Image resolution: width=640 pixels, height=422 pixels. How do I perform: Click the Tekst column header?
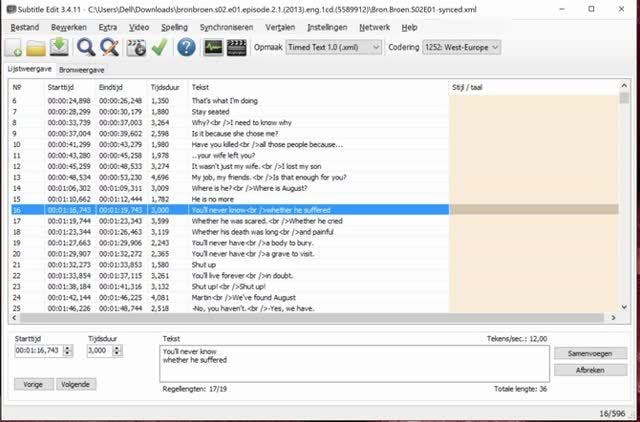(318, 87)
